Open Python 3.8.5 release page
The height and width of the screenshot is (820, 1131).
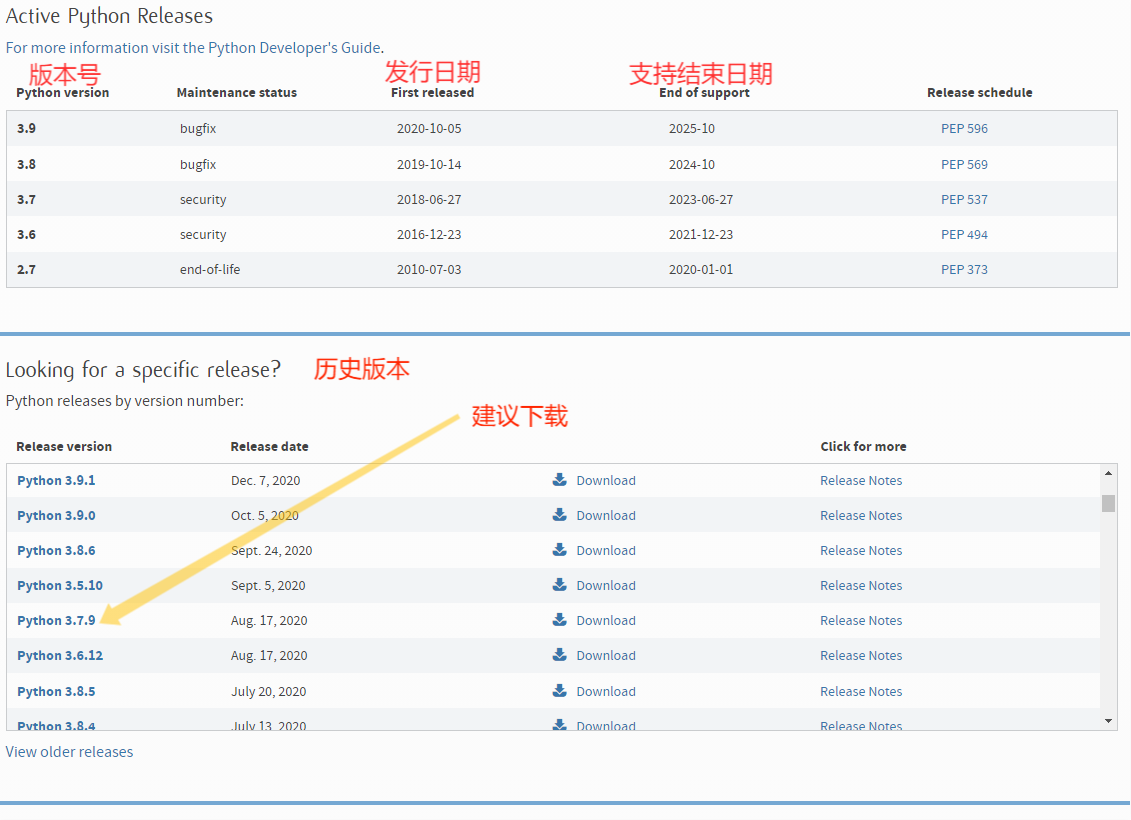56,692
